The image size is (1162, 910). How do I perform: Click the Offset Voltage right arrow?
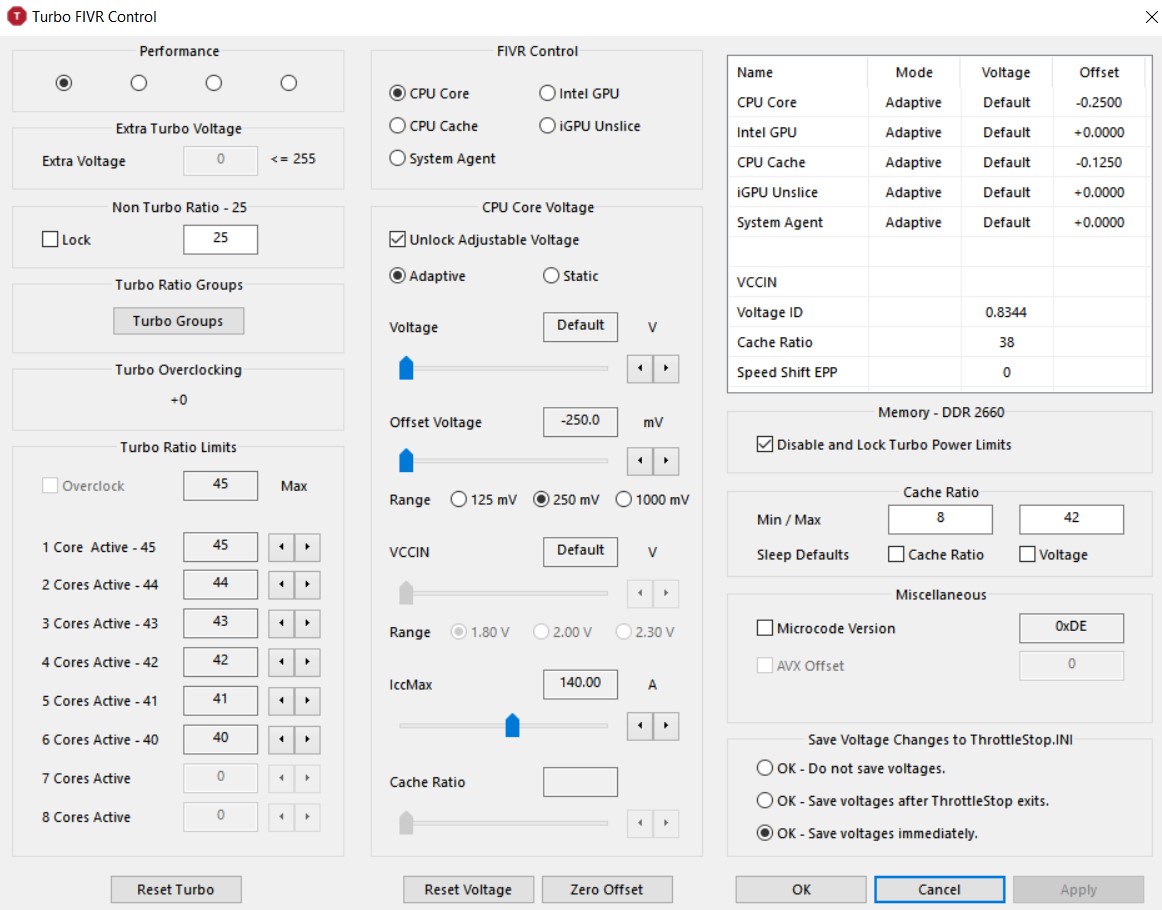[666, 461]
